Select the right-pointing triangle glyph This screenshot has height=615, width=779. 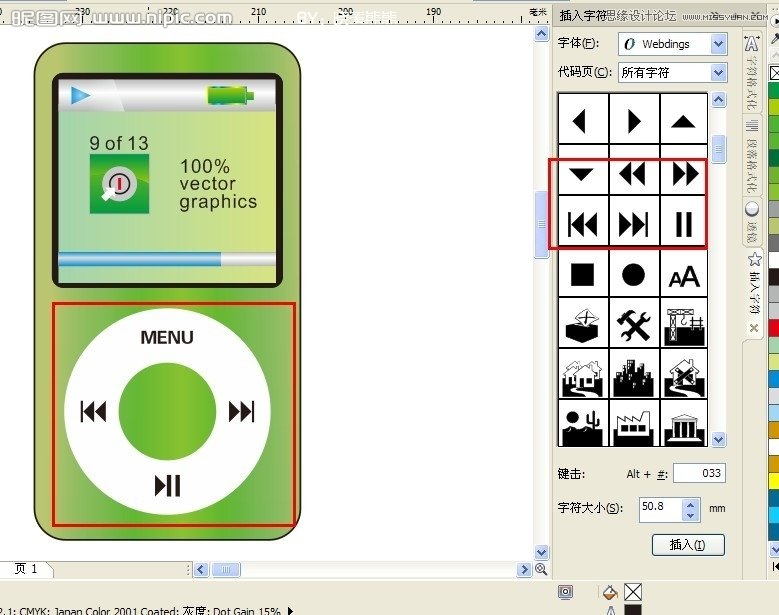(x=634, y=119)
